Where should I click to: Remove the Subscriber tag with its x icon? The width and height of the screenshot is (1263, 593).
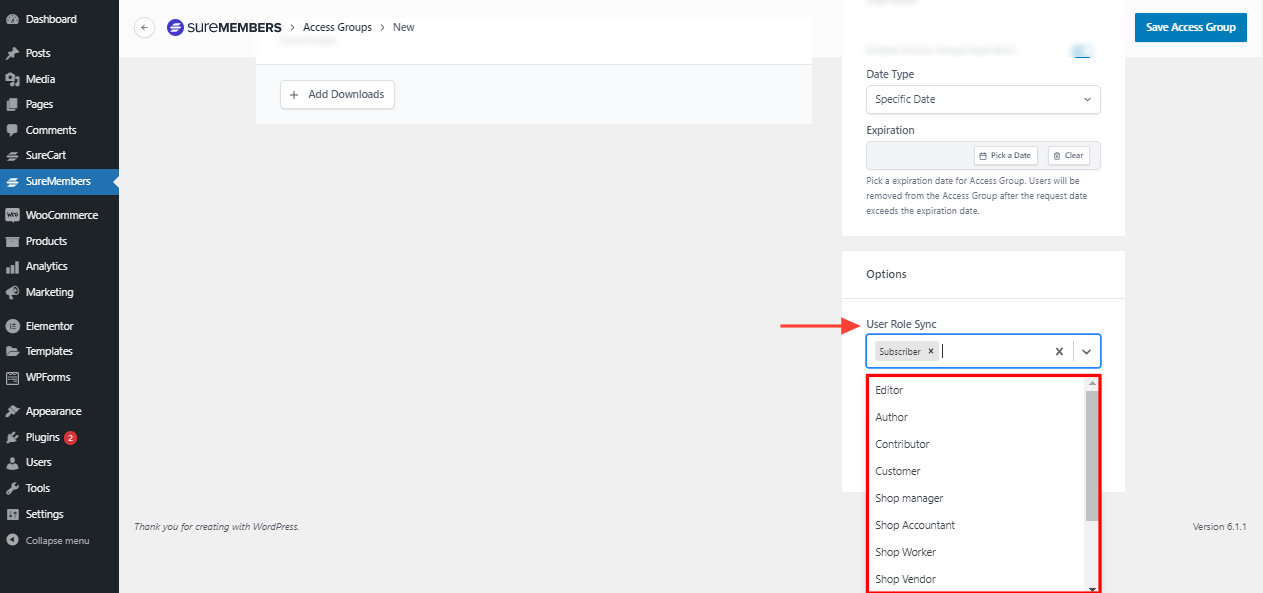tap(931, 352)
